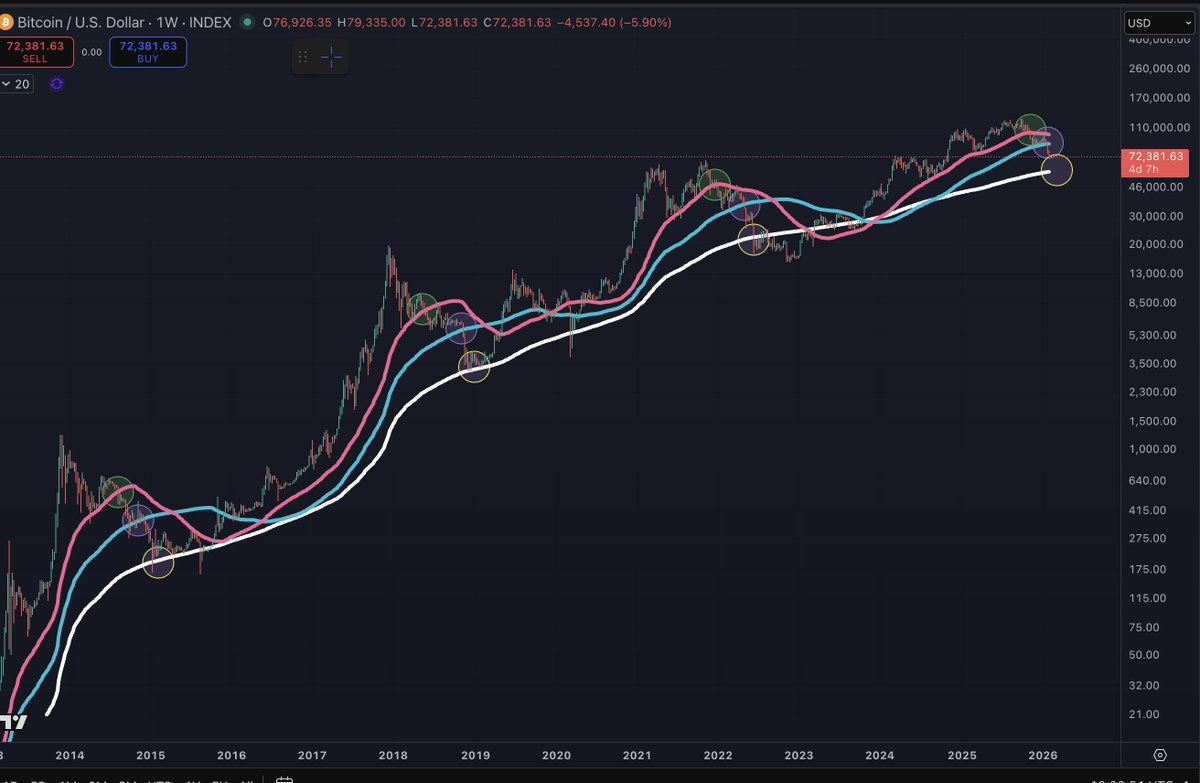The image size is (1200, 783).
Task: Click the TradingView watermark logo
Action: (12, 722)
